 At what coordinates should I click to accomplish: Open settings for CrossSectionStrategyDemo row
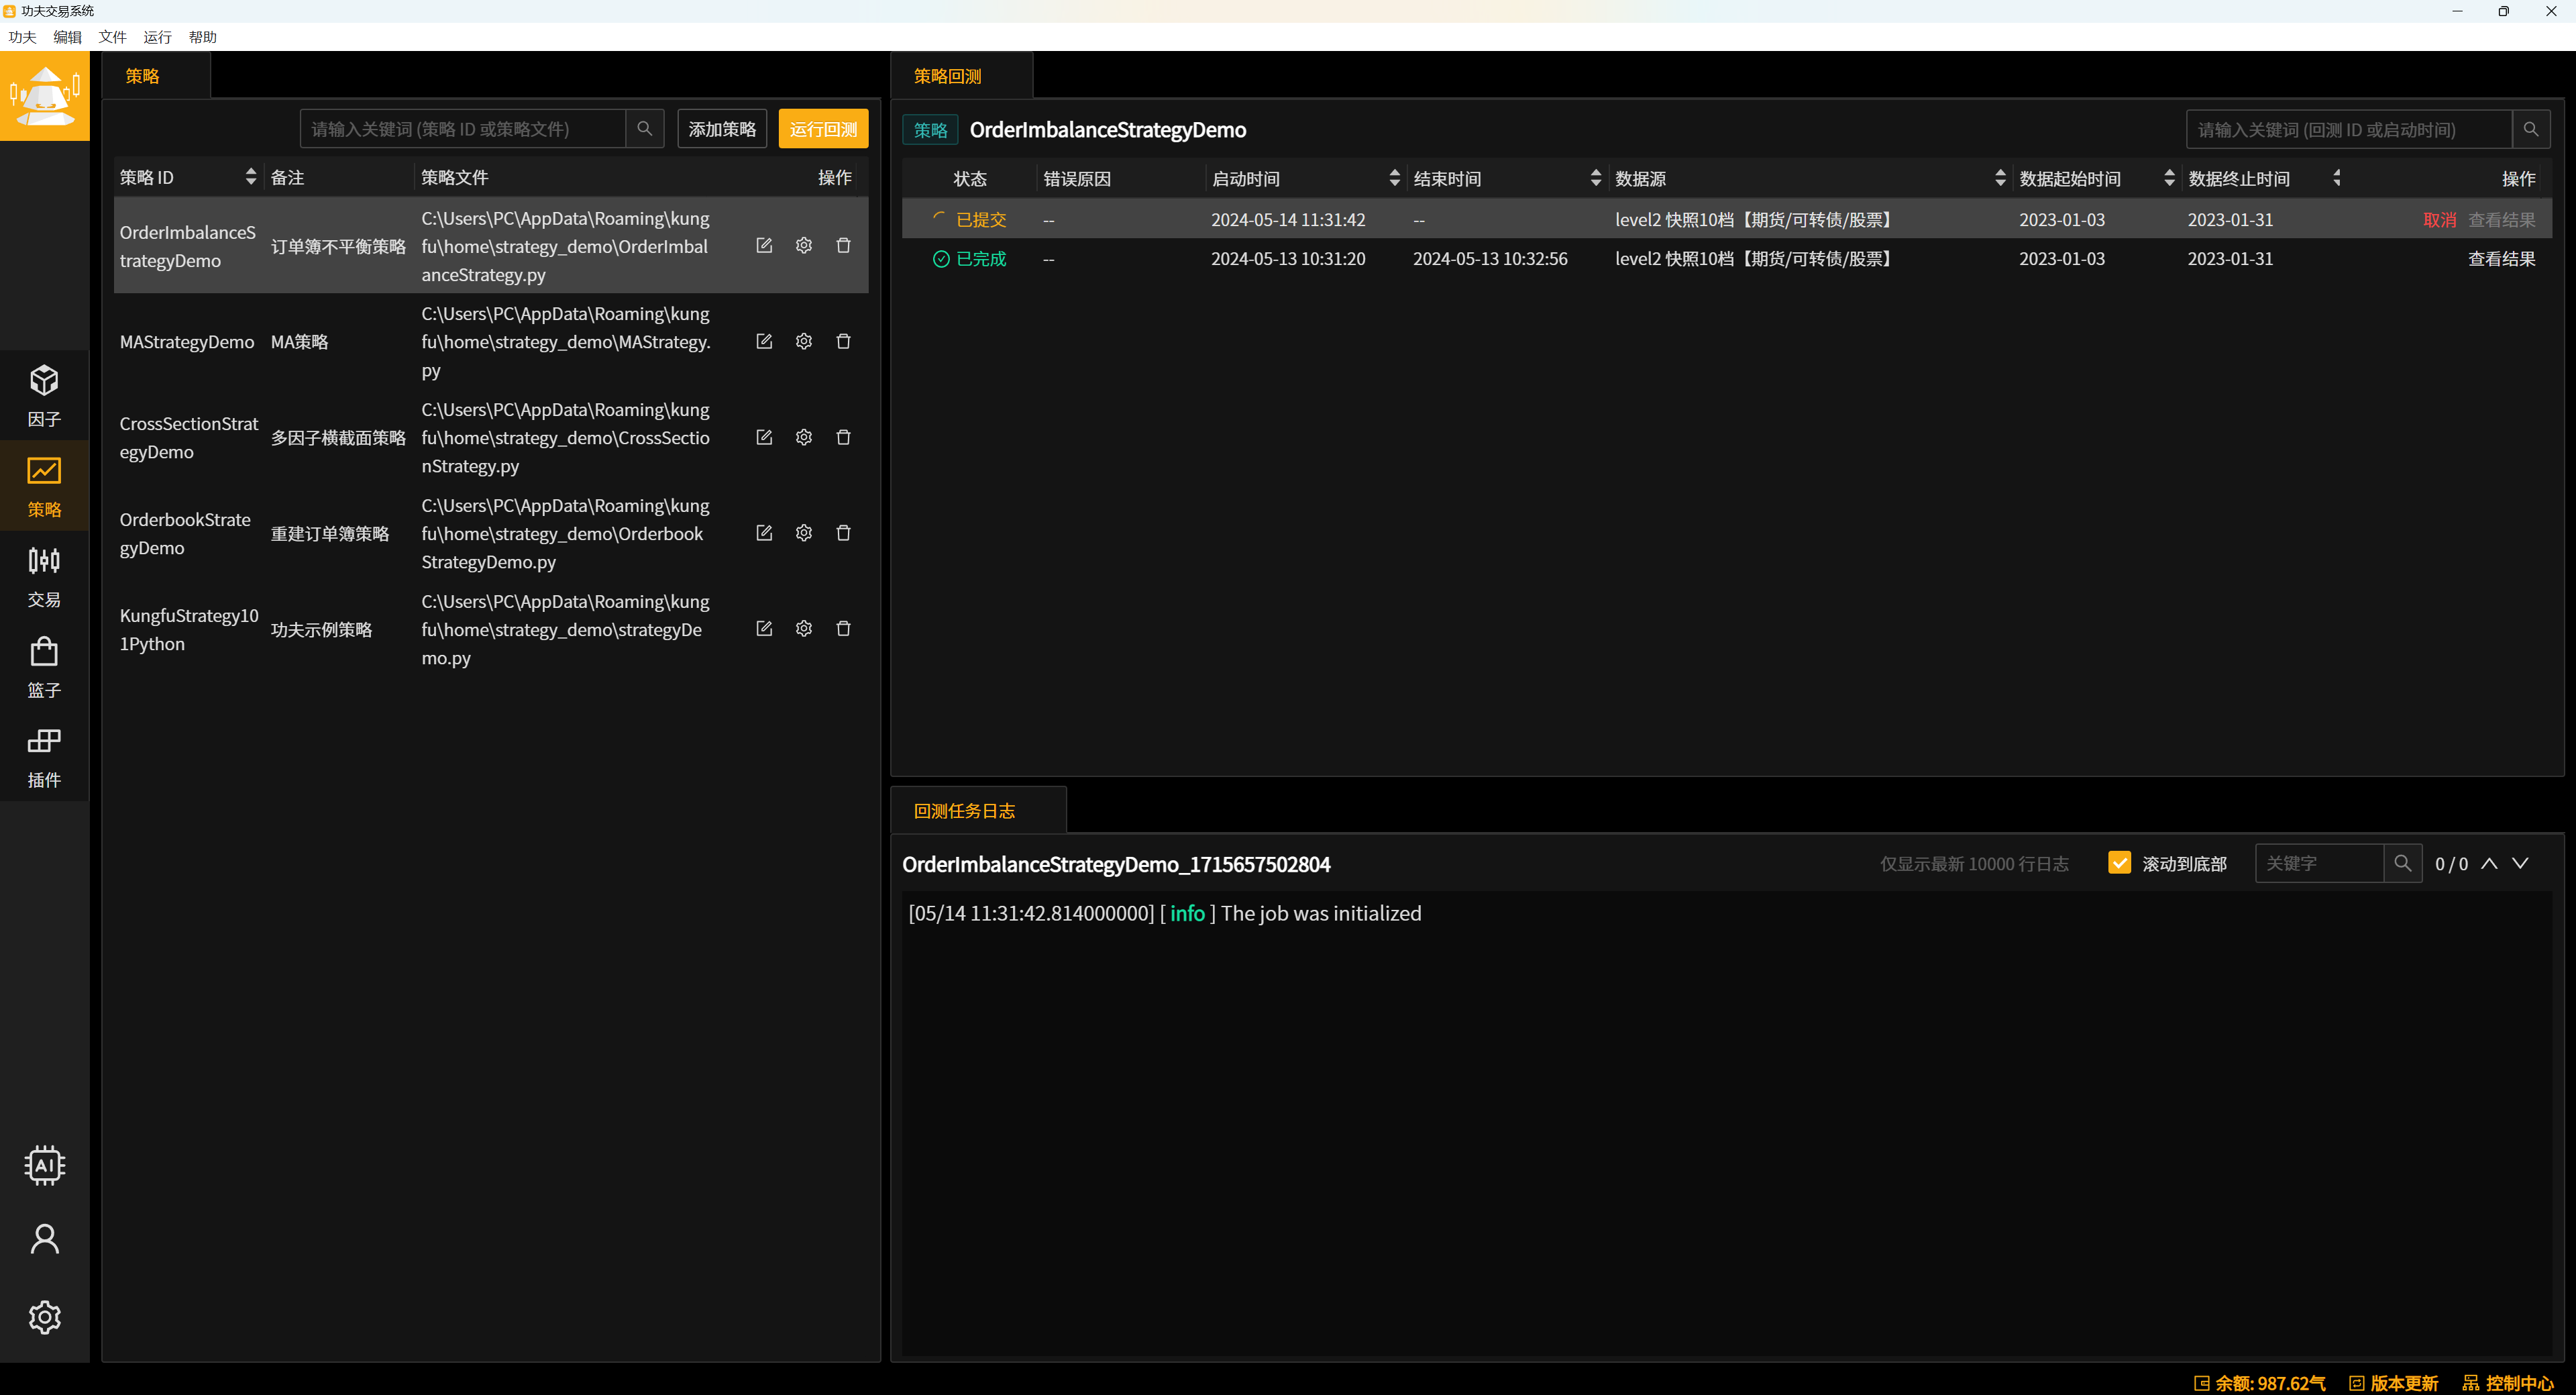point(804,437)
